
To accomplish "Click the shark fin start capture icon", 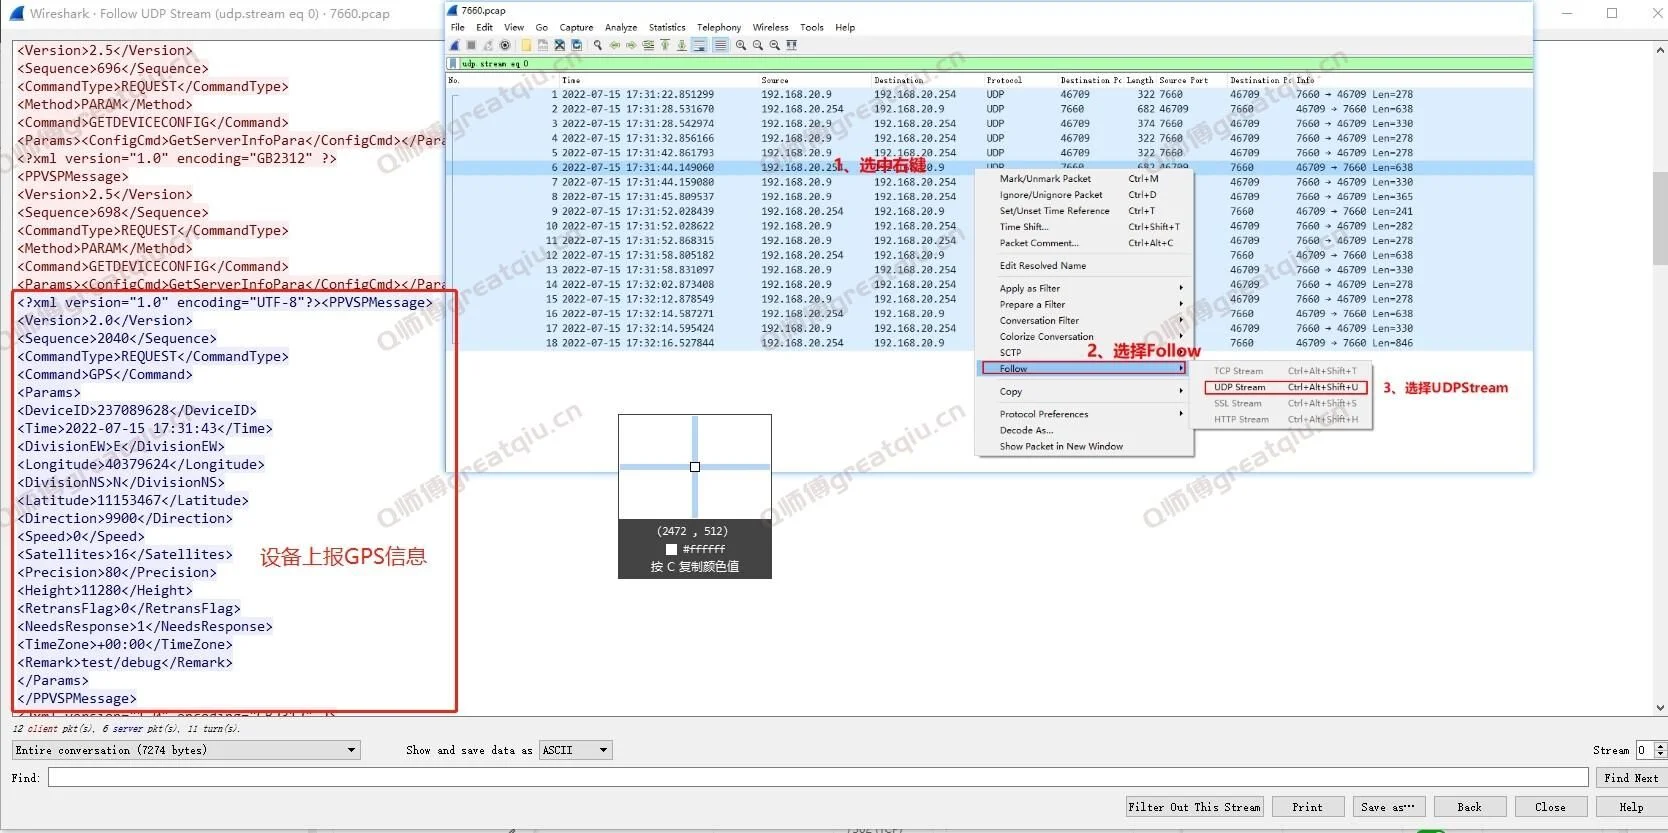I will click(x=454, y=45).
